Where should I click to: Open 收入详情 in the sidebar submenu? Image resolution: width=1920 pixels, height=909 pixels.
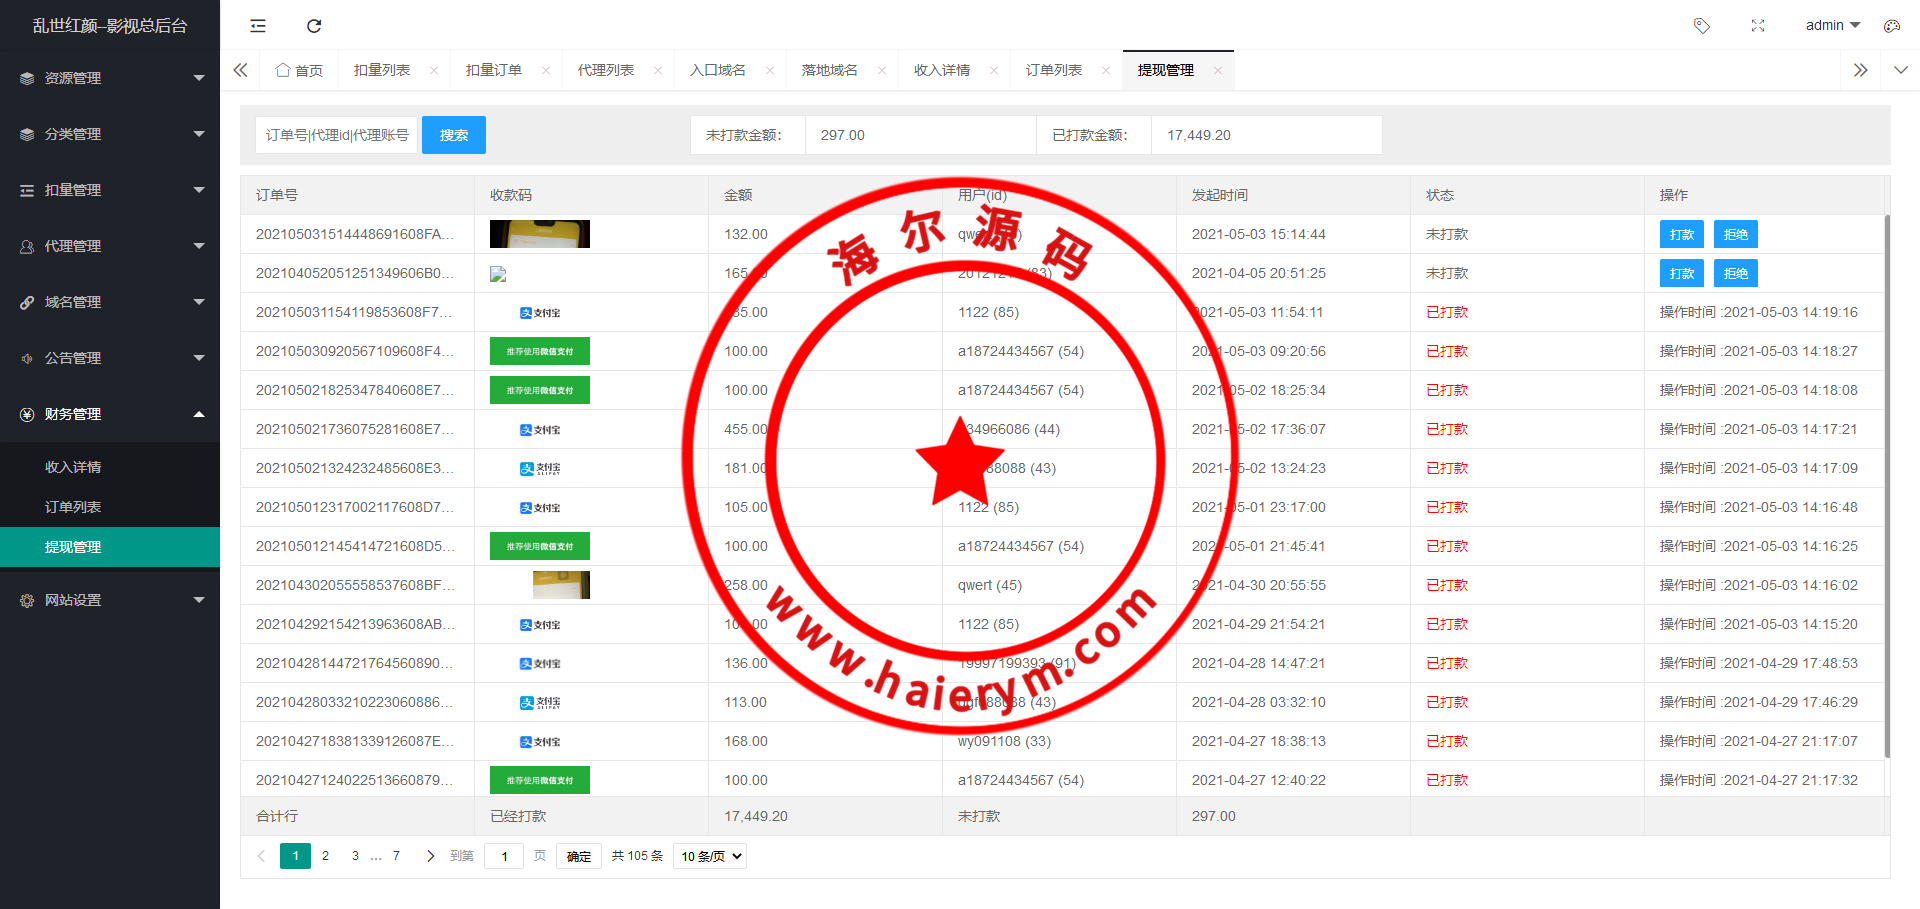click(x=73, y=467)
